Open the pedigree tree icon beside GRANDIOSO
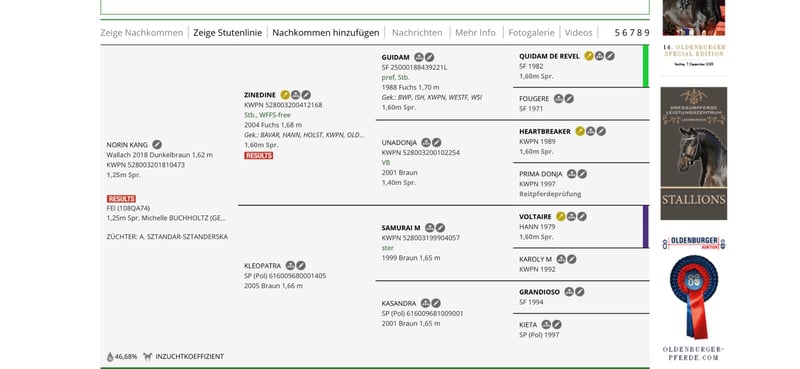Screen dimensions: 800x369 coord(569,292)
